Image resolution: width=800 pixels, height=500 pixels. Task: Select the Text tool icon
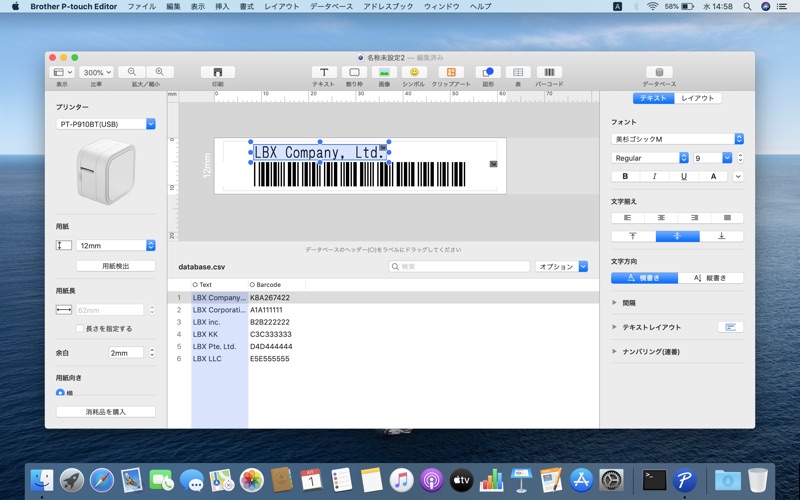point(324,72)
